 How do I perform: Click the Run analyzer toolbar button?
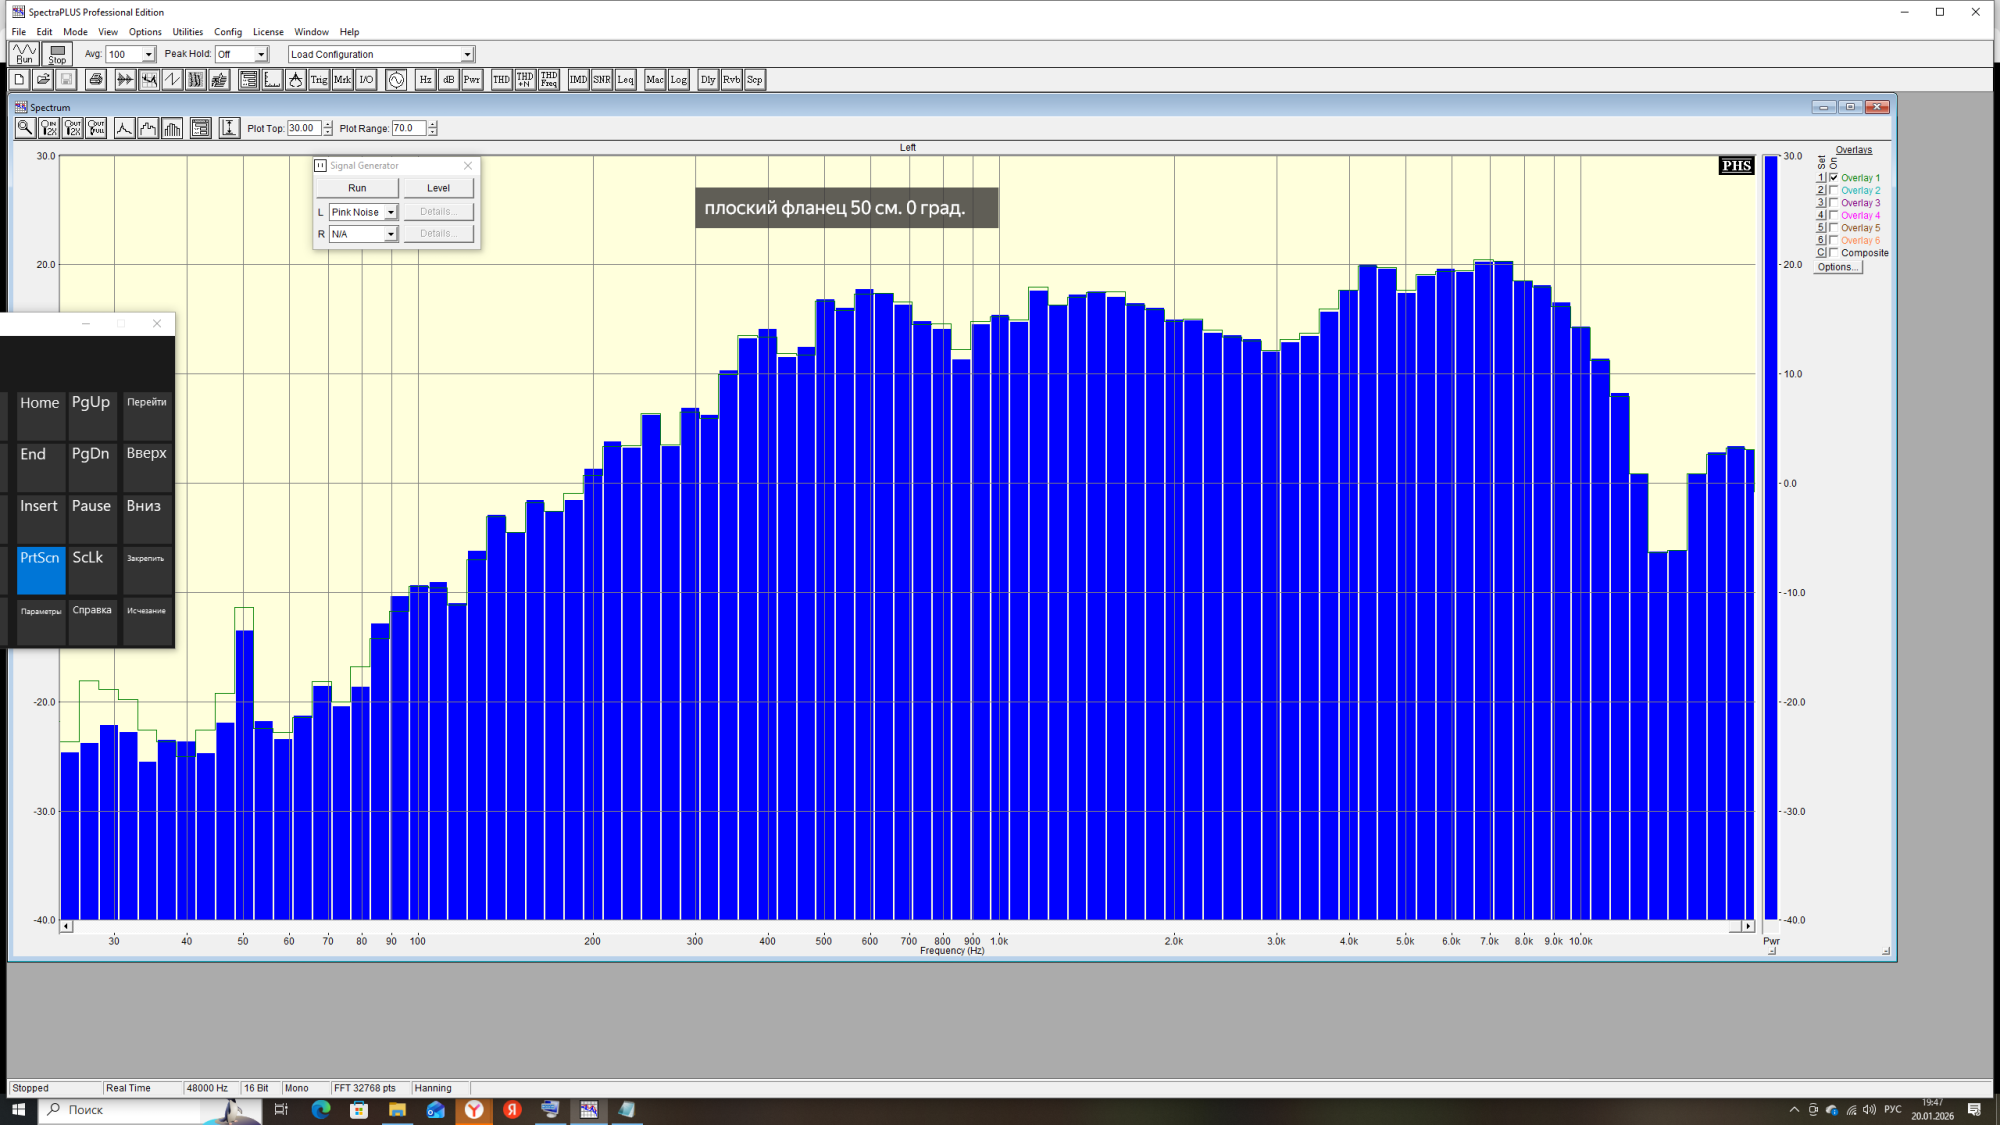click(x=24, y=54)
